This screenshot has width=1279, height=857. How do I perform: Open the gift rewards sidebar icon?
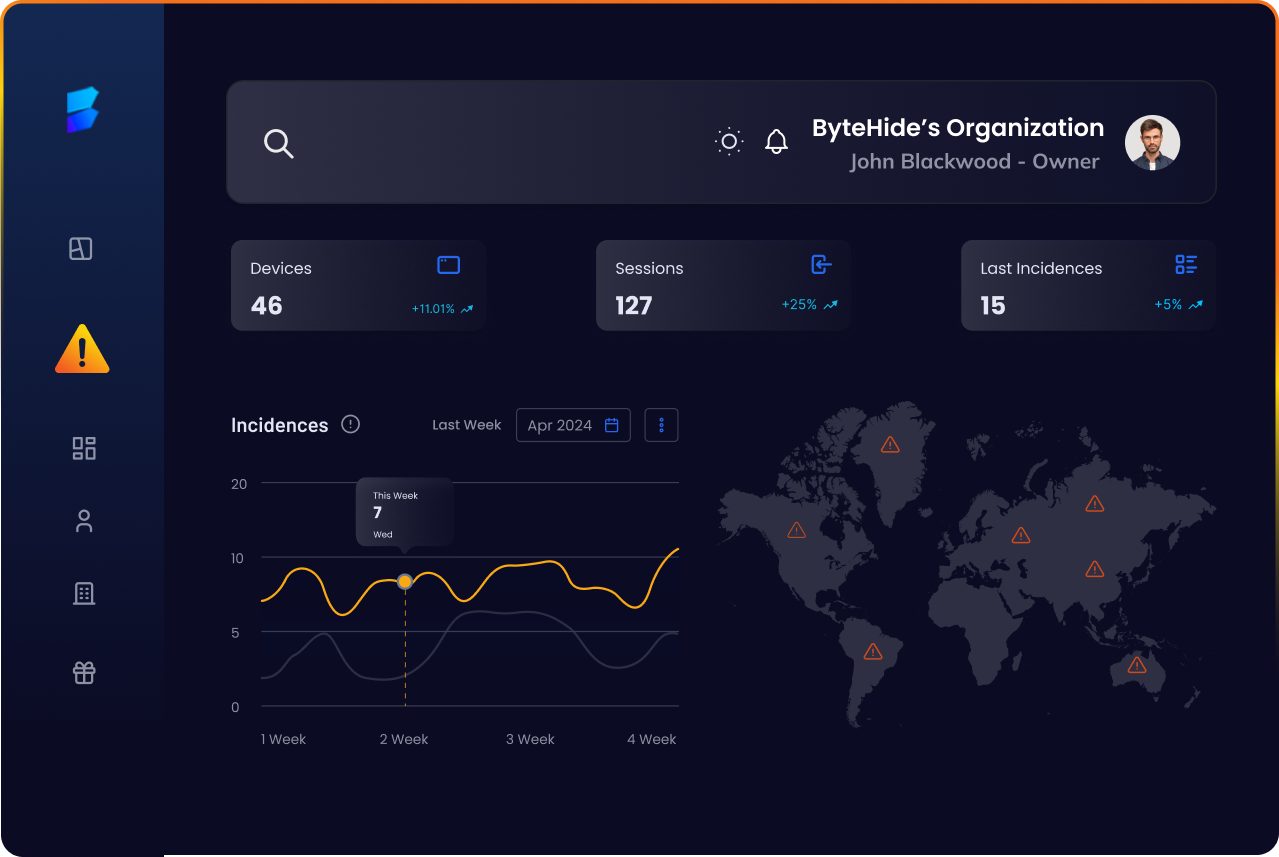(84, 673)
